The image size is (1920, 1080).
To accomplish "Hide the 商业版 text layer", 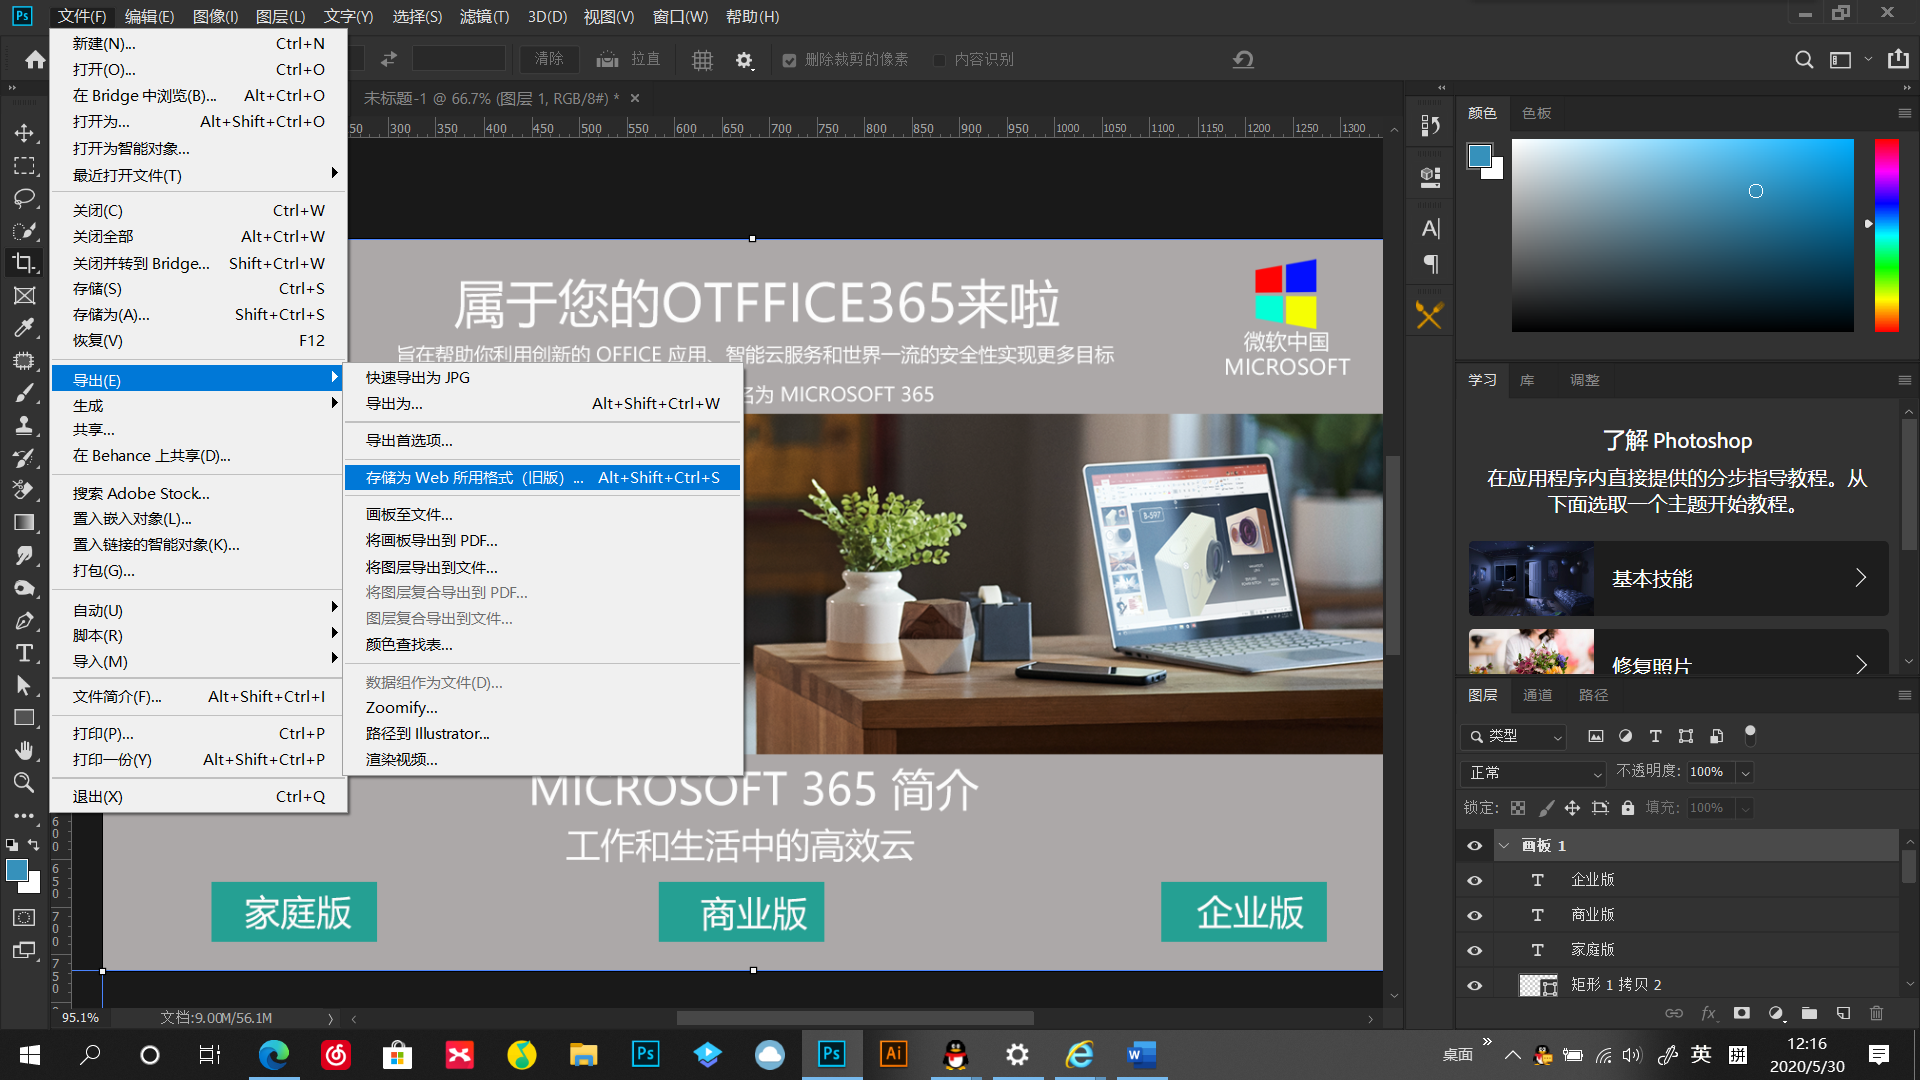I will (1475, 916).
